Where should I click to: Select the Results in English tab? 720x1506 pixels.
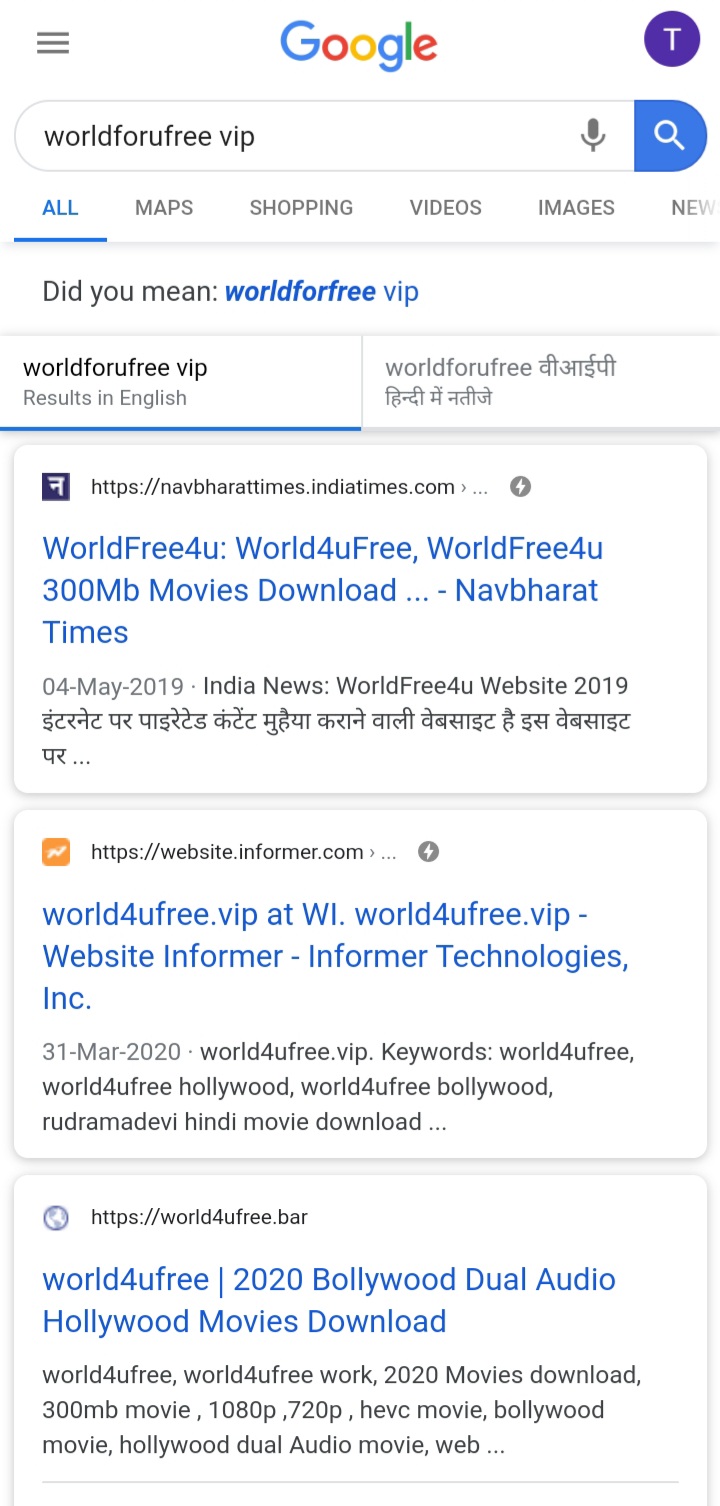[x=180, y=382]
